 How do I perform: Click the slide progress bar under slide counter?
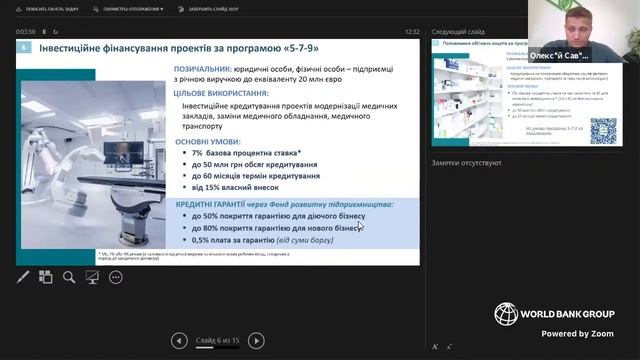click(x=218, y=348)
